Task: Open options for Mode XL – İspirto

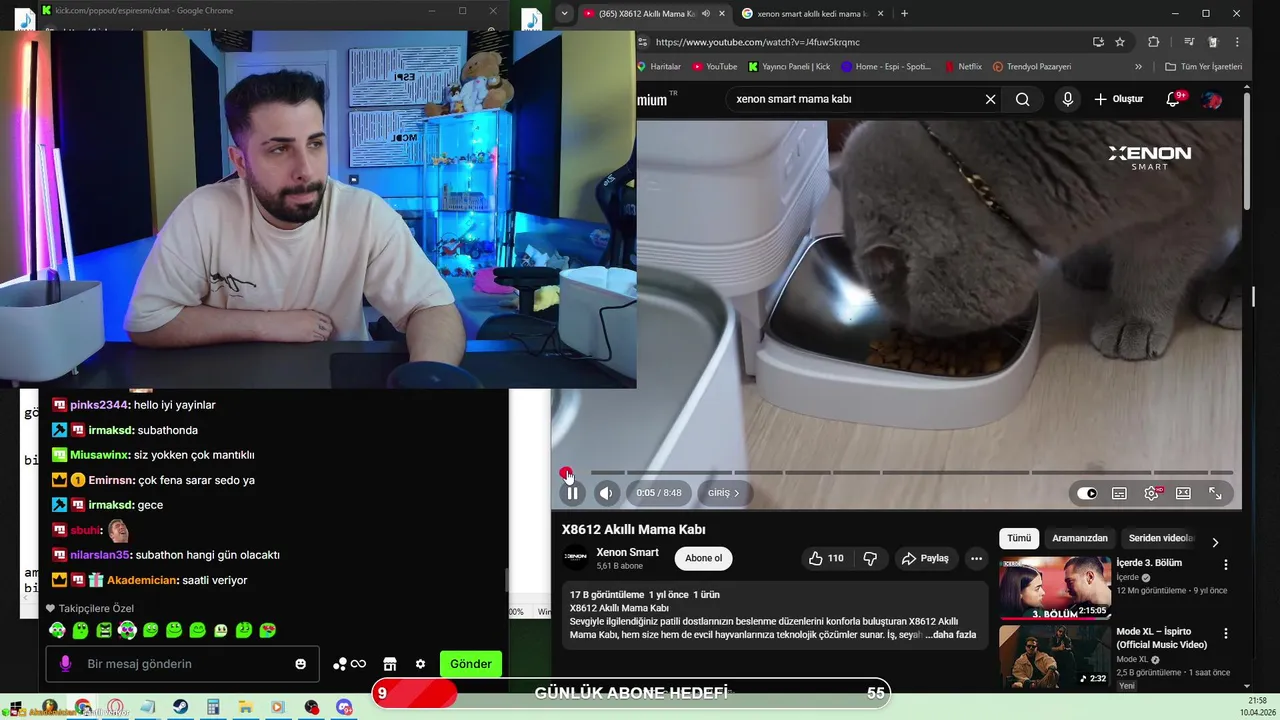Action: (1225, 633)
